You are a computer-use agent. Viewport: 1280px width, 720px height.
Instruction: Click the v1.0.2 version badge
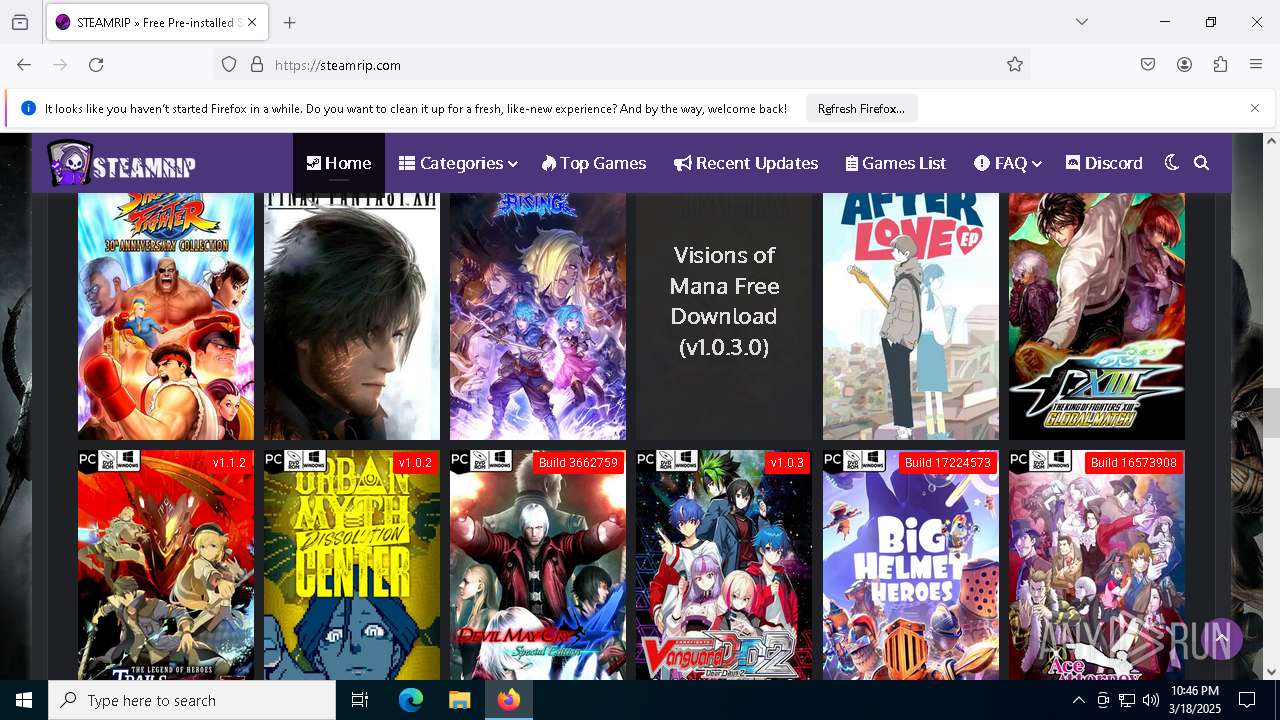[x=415, y=463]
